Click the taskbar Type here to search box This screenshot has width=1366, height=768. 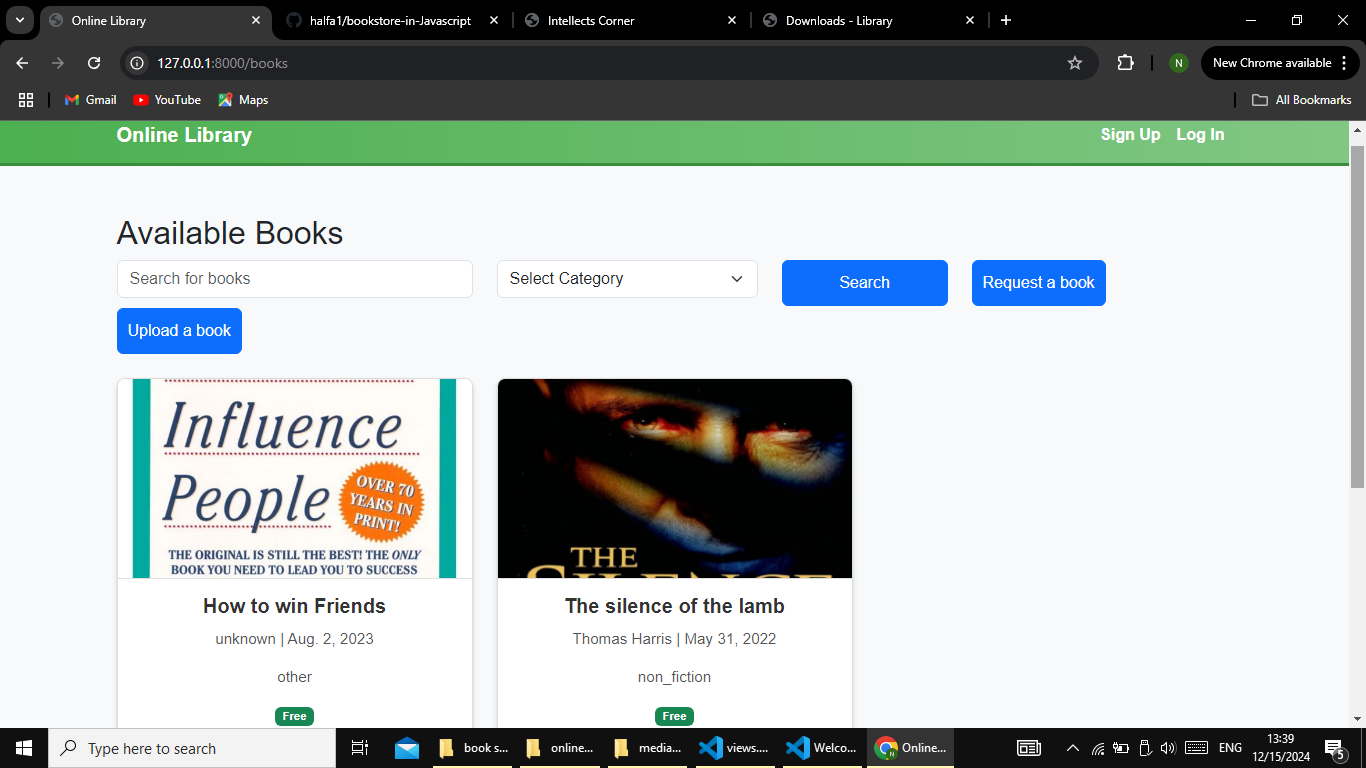point(192,748)
